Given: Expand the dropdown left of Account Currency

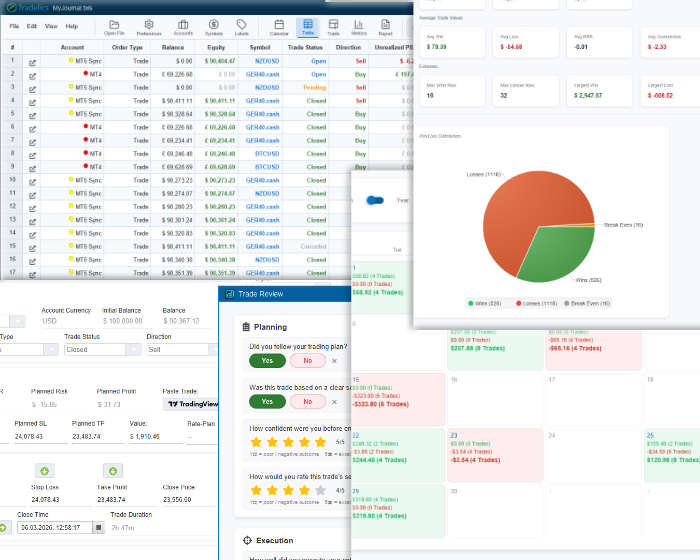Looking at the screenshot, I should click(18, 321).
